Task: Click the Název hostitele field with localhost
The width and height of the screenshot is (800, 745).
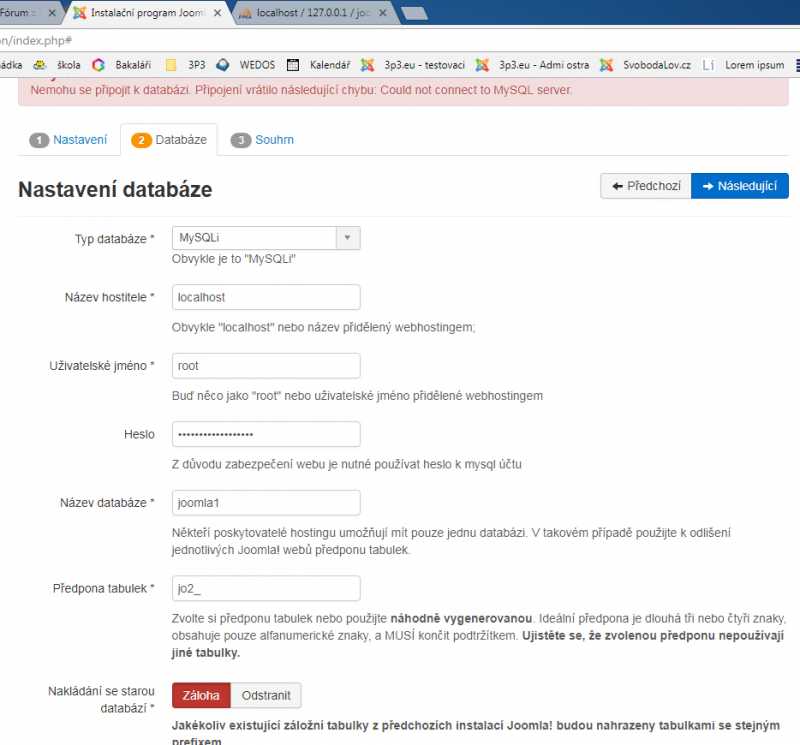Action: click(266, 297)
